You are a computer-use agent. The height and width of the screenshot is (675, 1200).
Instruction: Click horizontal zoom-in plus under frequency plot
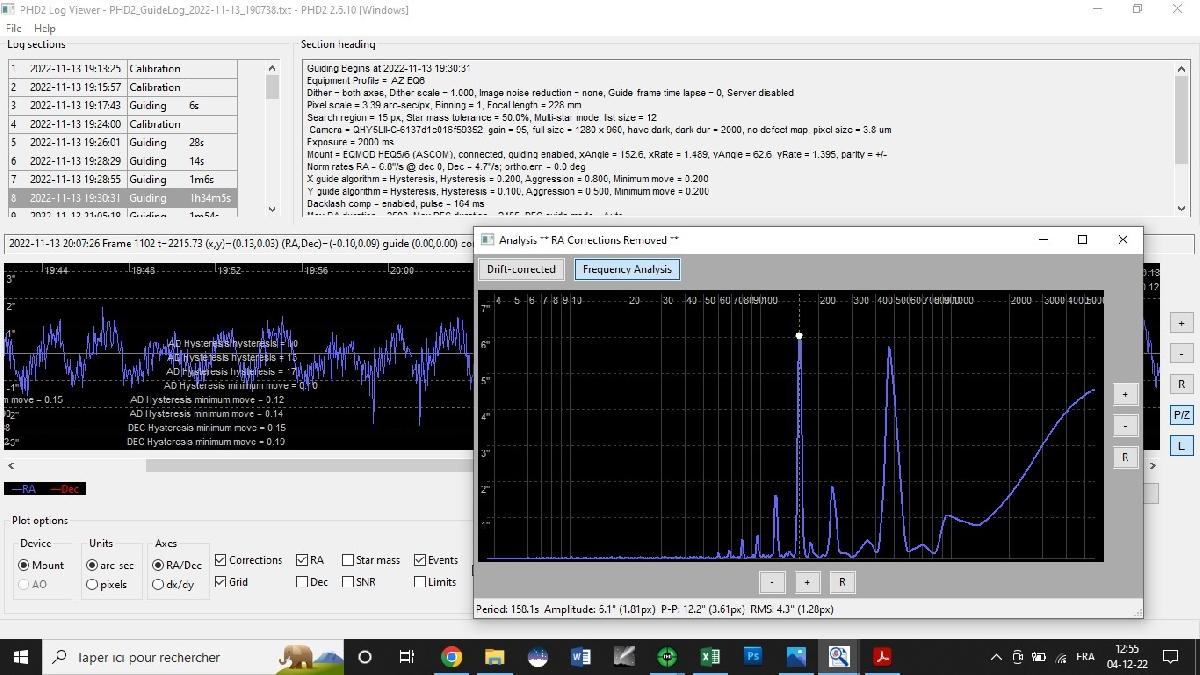click(x=807, y=582)
